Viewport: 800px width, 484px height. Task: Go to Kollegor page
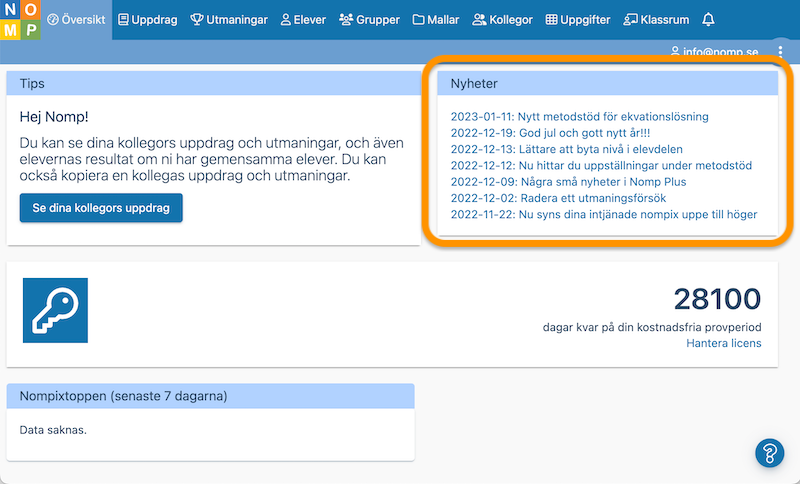click(503, 20)
